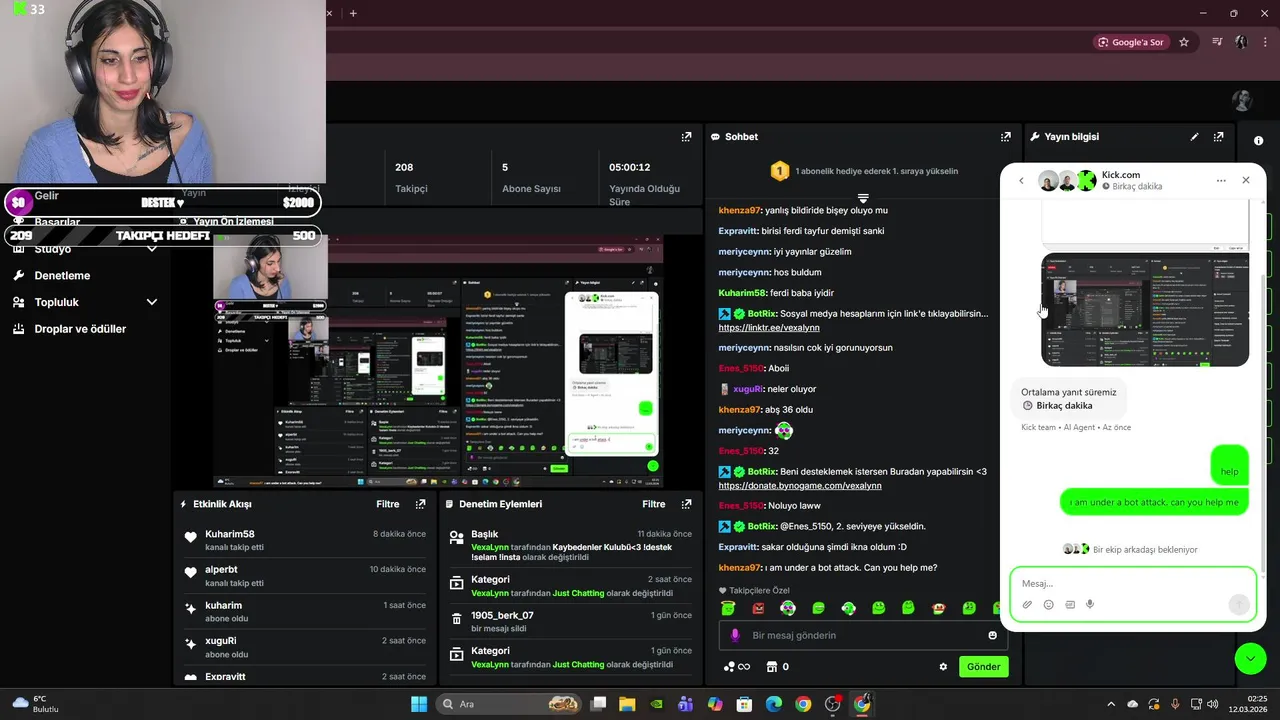Send chat message with Gönder button
Viewport: 1280px width, 720px height.
click(x=983, y=667)
